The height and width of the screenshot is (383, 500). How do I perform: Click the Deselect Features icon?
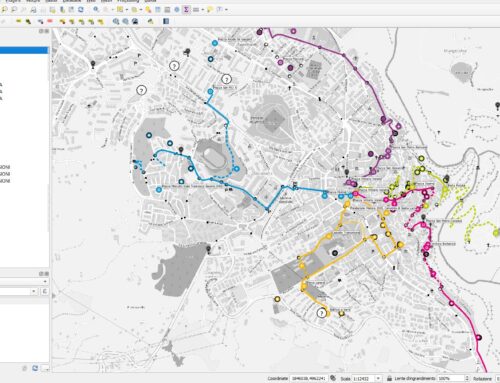pos(148,10)
